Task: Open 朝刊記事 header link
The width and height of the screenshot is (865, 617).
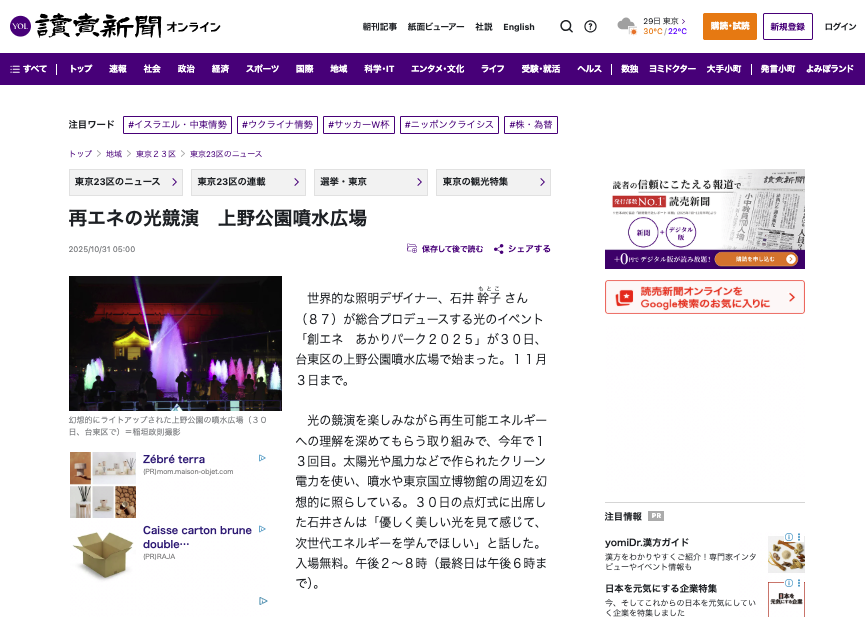Action: click(x=380, y=26)
